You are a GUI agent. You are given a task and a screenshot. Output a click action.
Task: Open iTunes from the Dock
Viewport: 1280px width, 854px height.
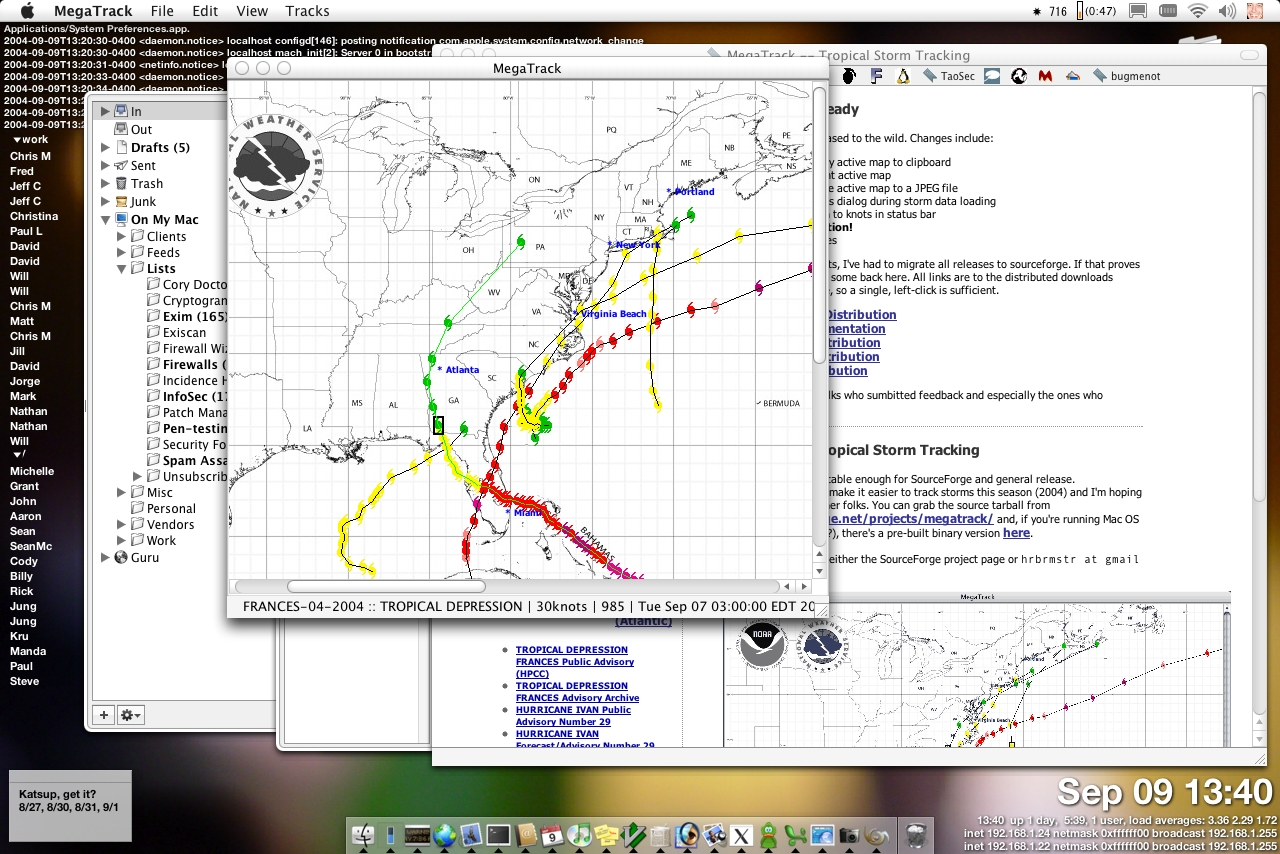[x=579, y=835]
